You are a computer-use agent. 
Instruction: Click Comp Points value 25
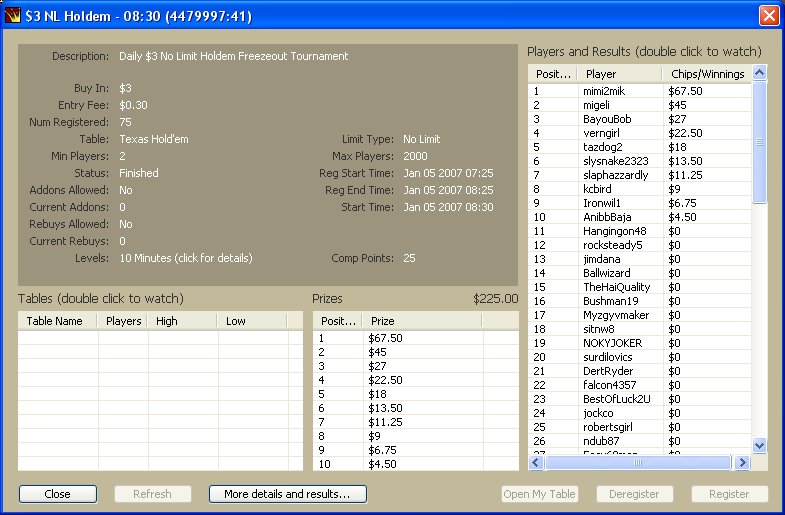click(410, 258)
